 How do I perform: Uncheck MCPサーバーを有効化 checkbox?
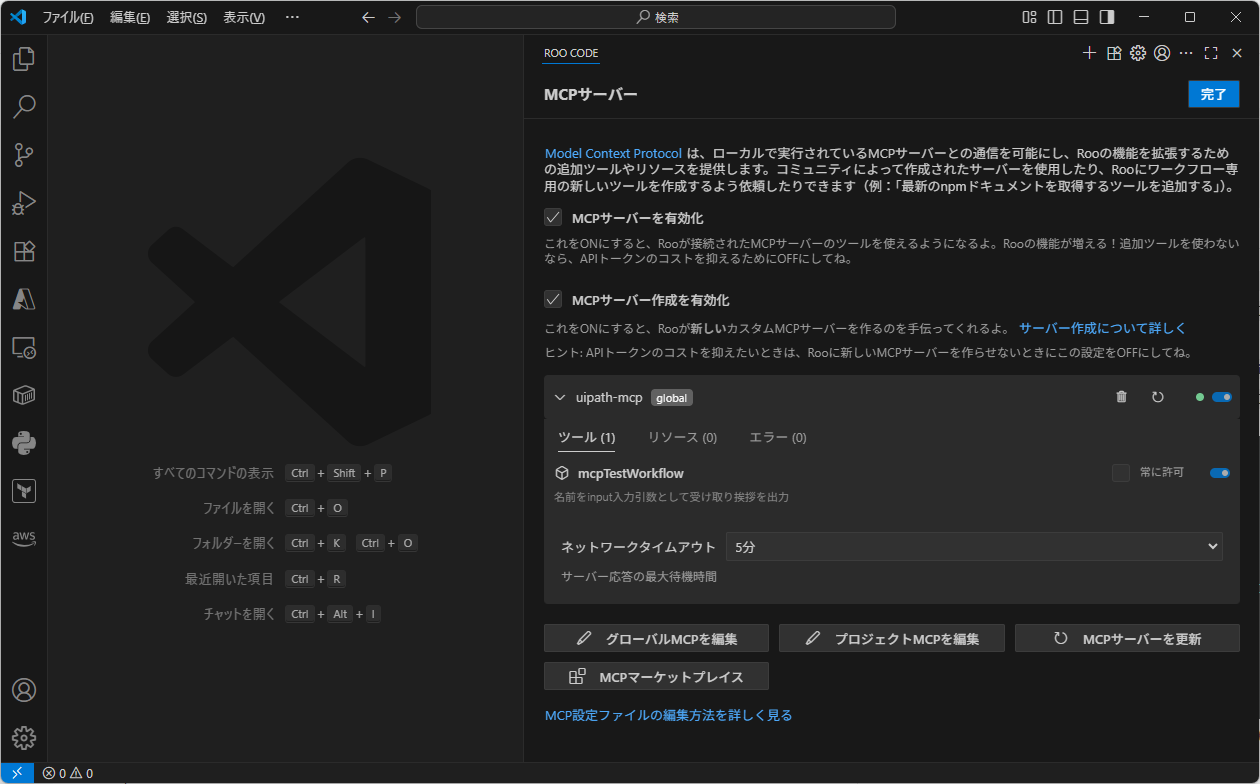pos(553,217)
